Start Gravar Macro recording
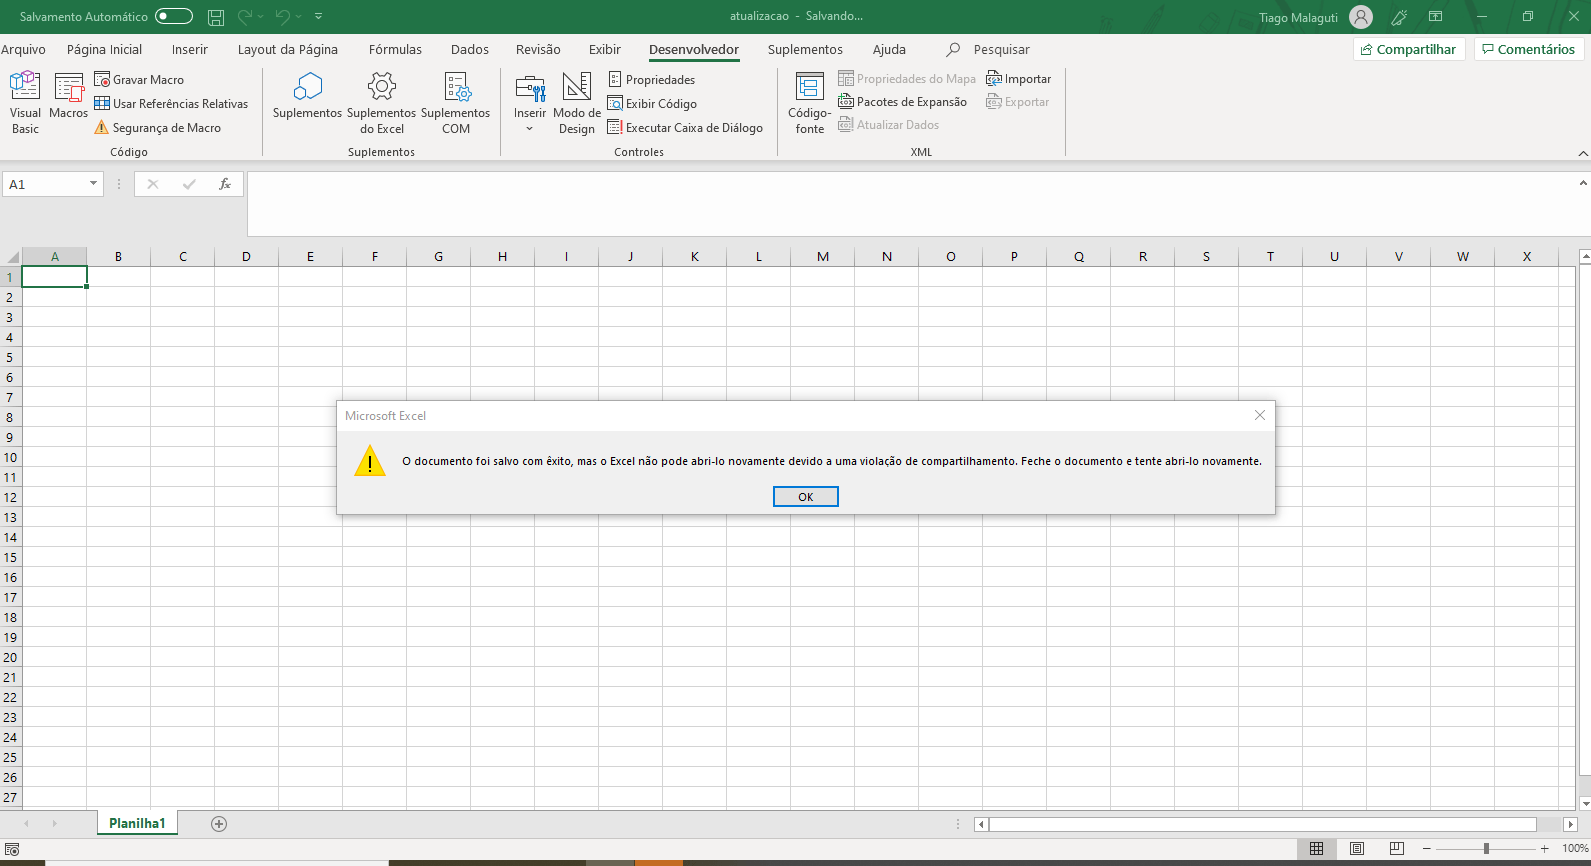The height and width of the screenshot is (866, 1591). point(139,79)
